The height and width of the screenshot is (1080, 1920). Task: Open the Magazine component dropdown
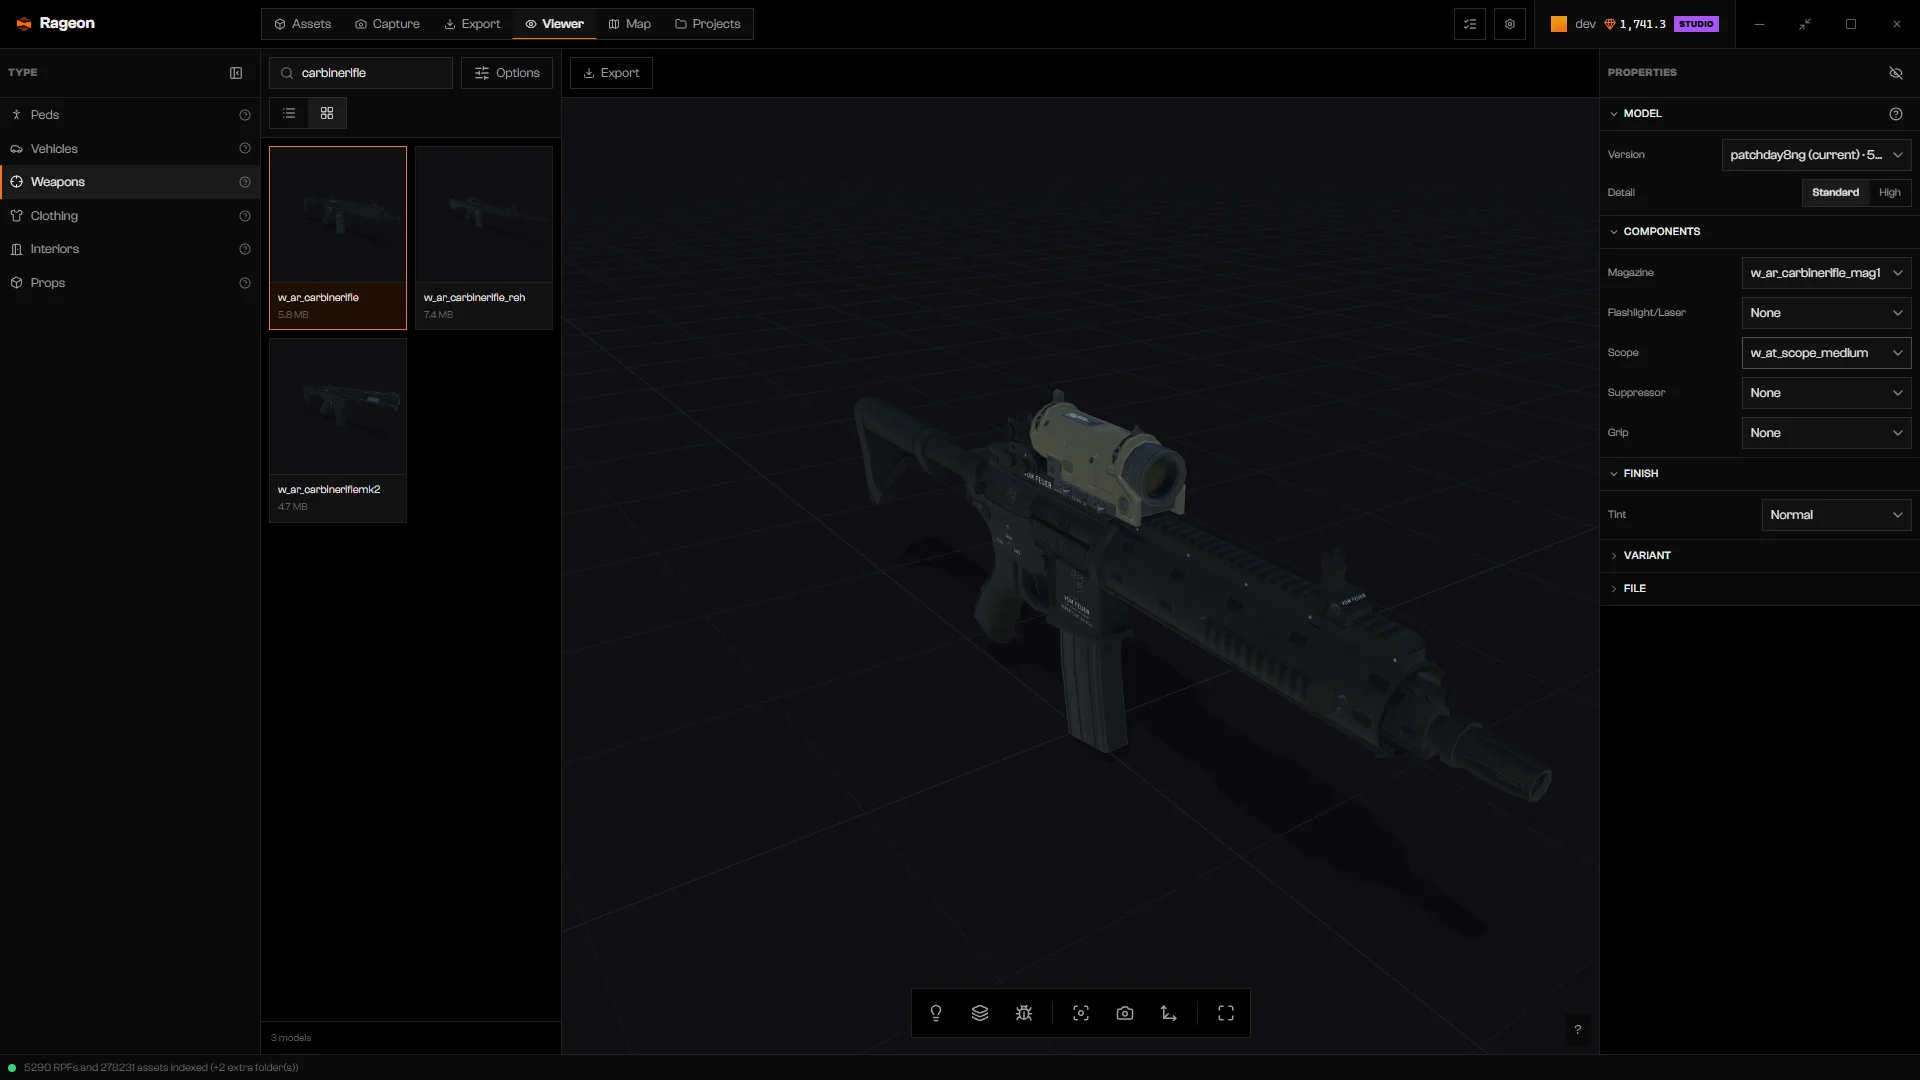point(1826,273)
